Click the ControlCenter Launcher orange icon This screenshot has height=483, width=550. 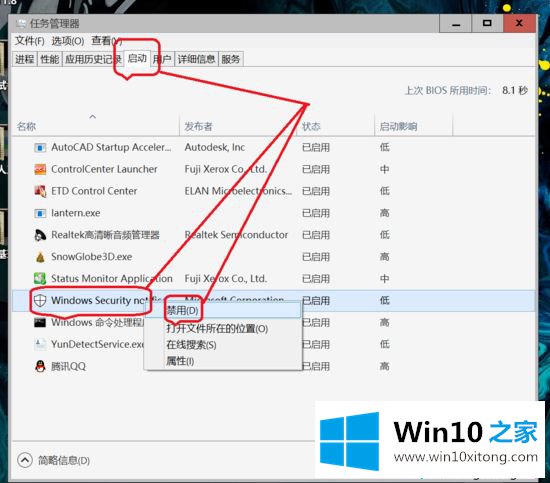click(x=40, y=169)
